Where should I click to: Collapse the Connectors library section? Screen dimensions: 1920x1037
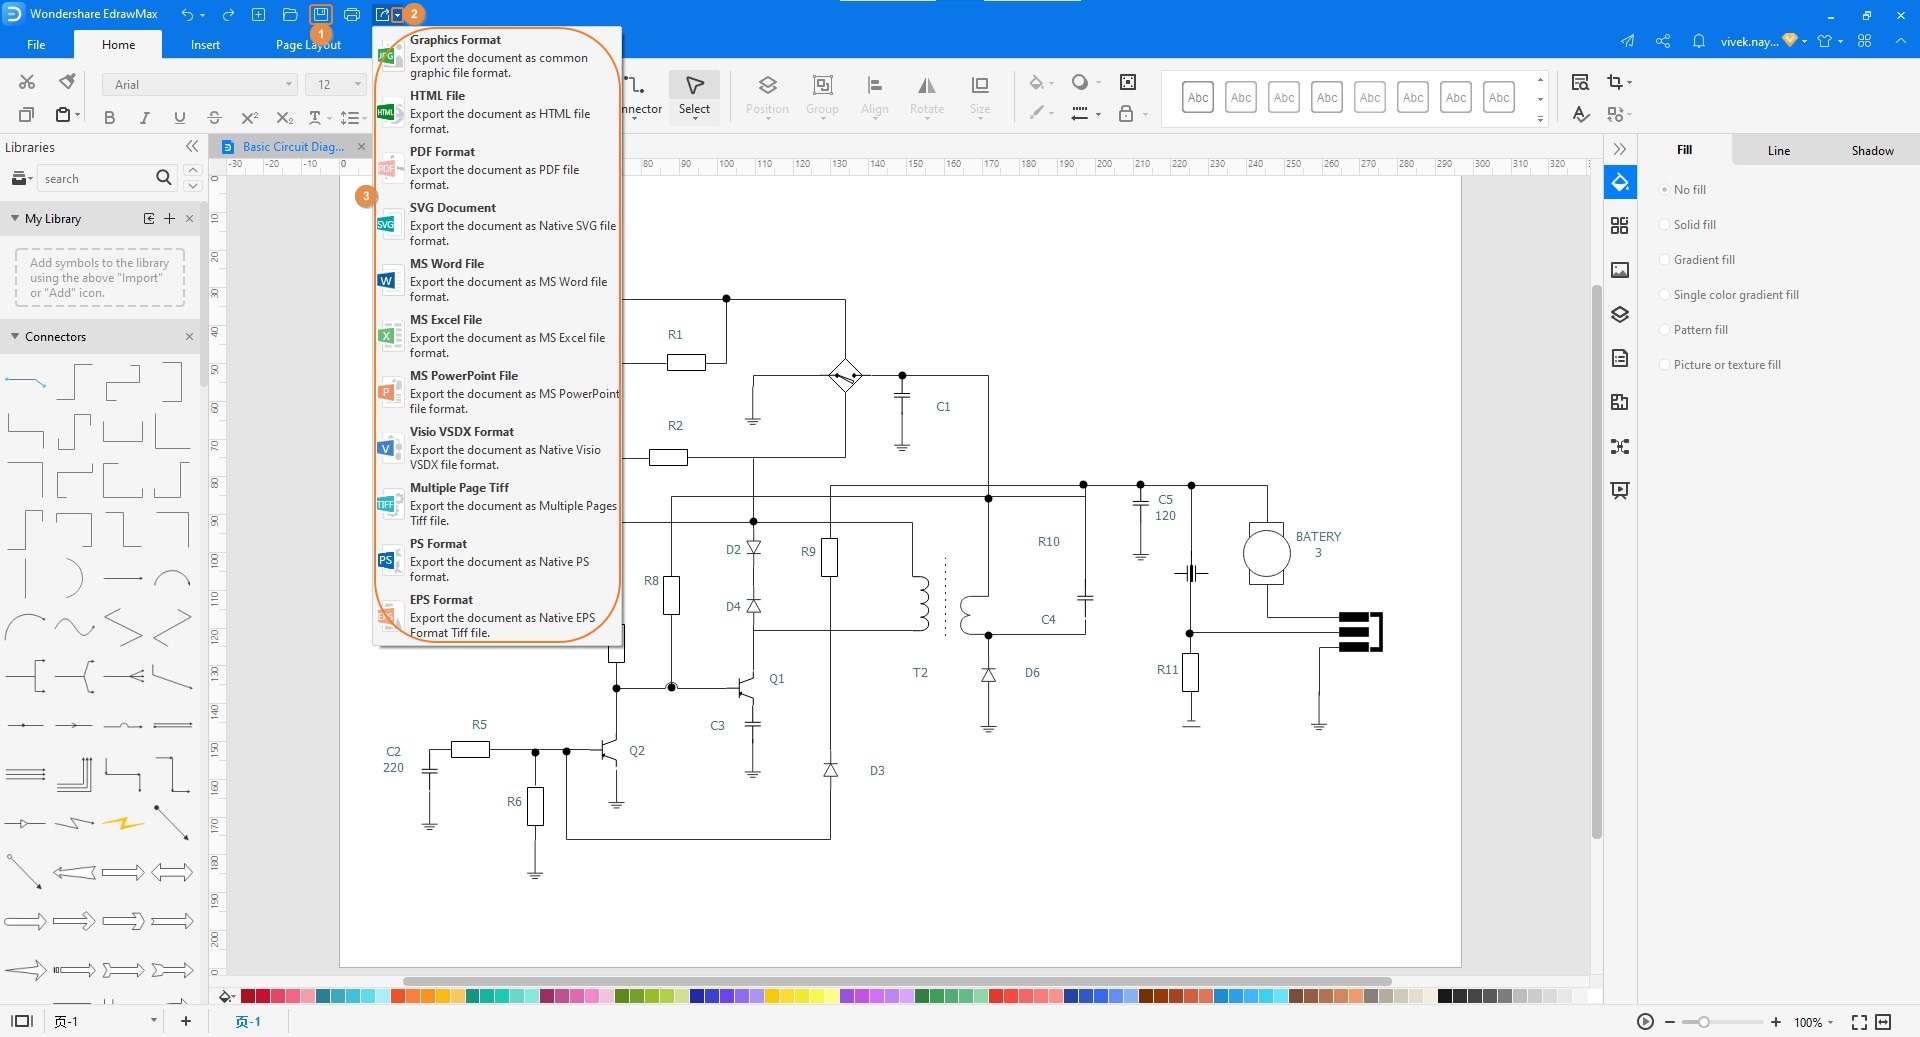15,337
